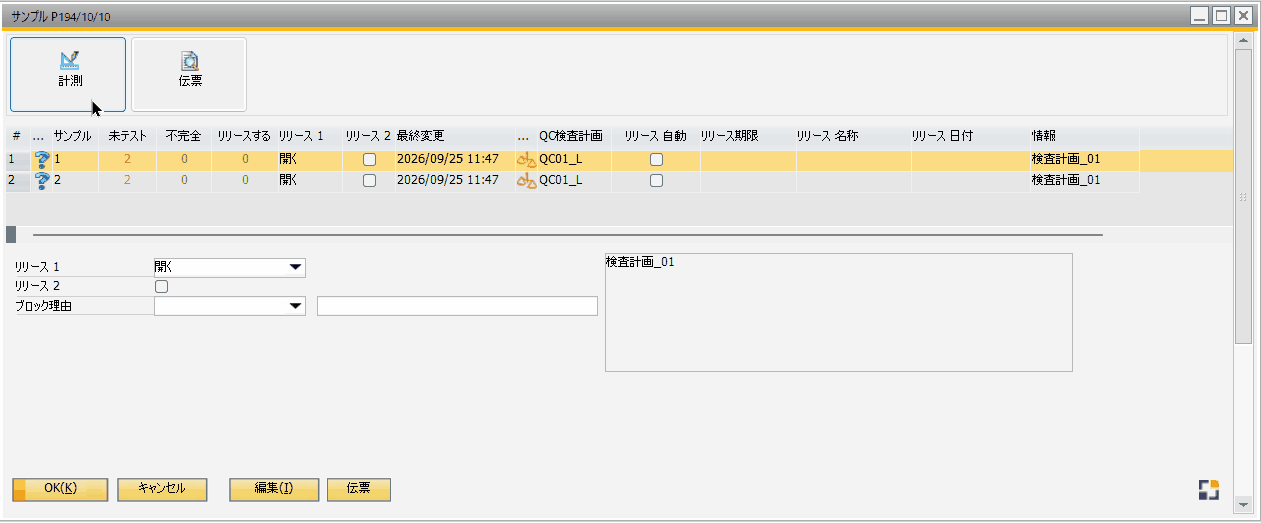The image size is (1261, 523).
Task: Click the 検査計画_01 information text area
Action: pos(839,312)
